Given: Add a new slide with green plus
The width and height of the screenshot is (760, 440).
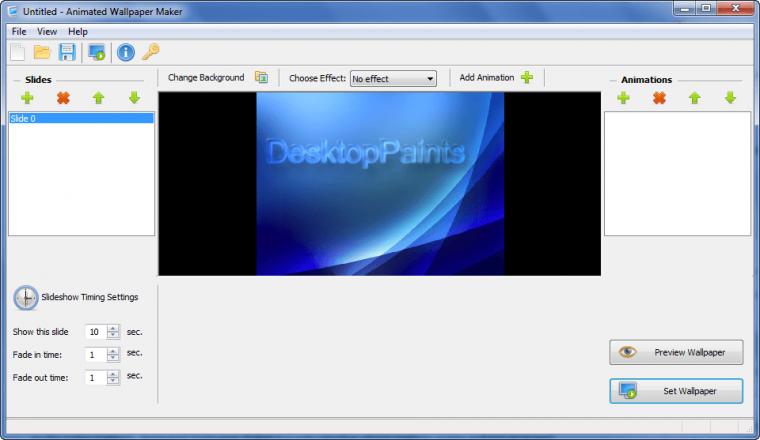Looking at the screenshot, I should (x=27, y=98).
